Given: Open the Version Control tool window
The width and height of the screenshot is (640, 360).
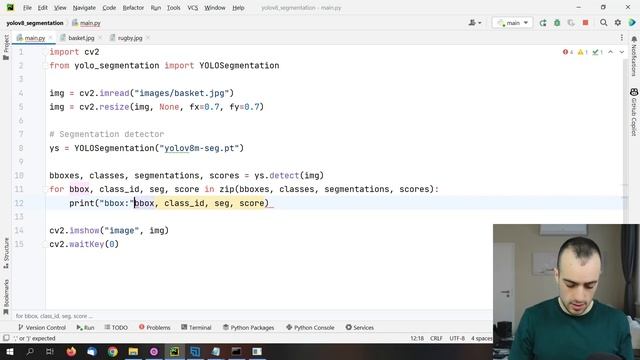Looking at the screenshot, I should [42, 327].
